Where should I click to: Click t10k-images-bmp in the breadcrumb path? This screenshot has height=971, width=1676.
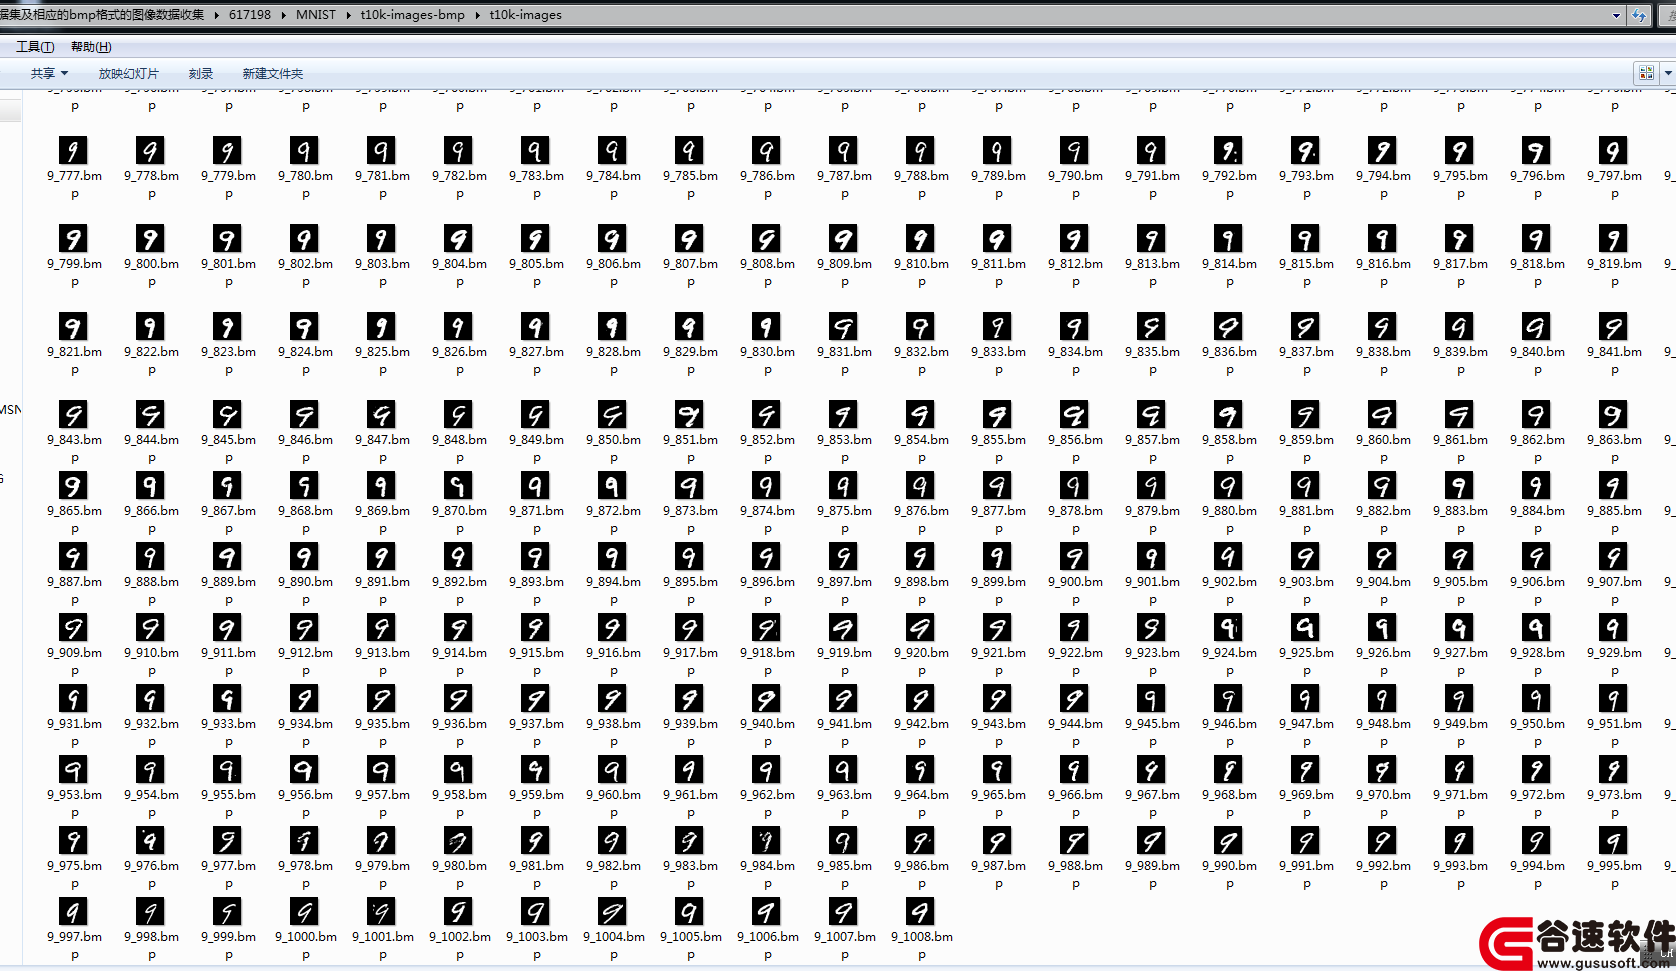coord(413,15)
